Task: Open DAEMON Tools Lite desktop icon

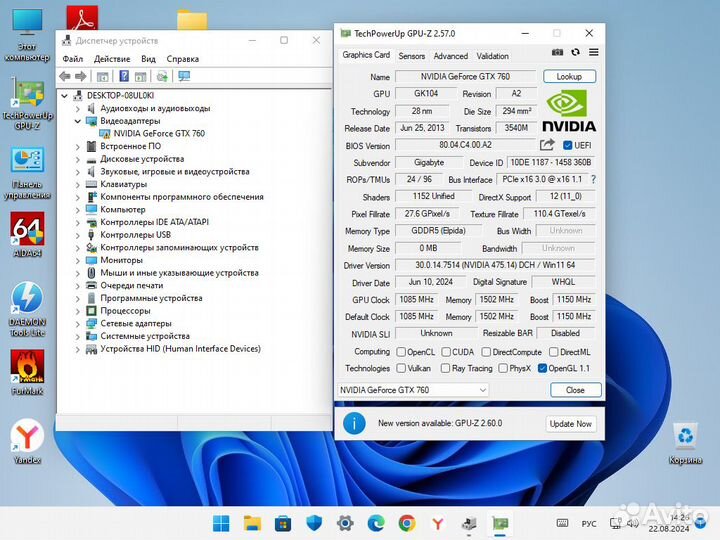Action: tap(28, 309)
